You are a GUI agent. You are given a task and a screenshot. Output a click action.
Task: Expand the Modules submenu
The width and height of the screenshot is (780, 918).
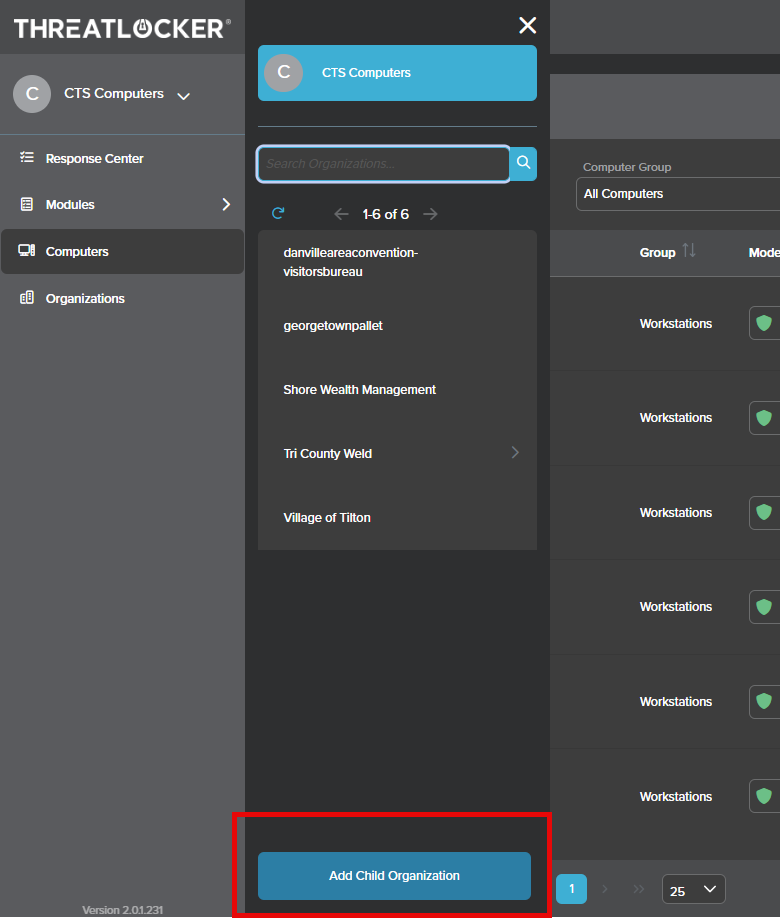click(x=226, y=204)
